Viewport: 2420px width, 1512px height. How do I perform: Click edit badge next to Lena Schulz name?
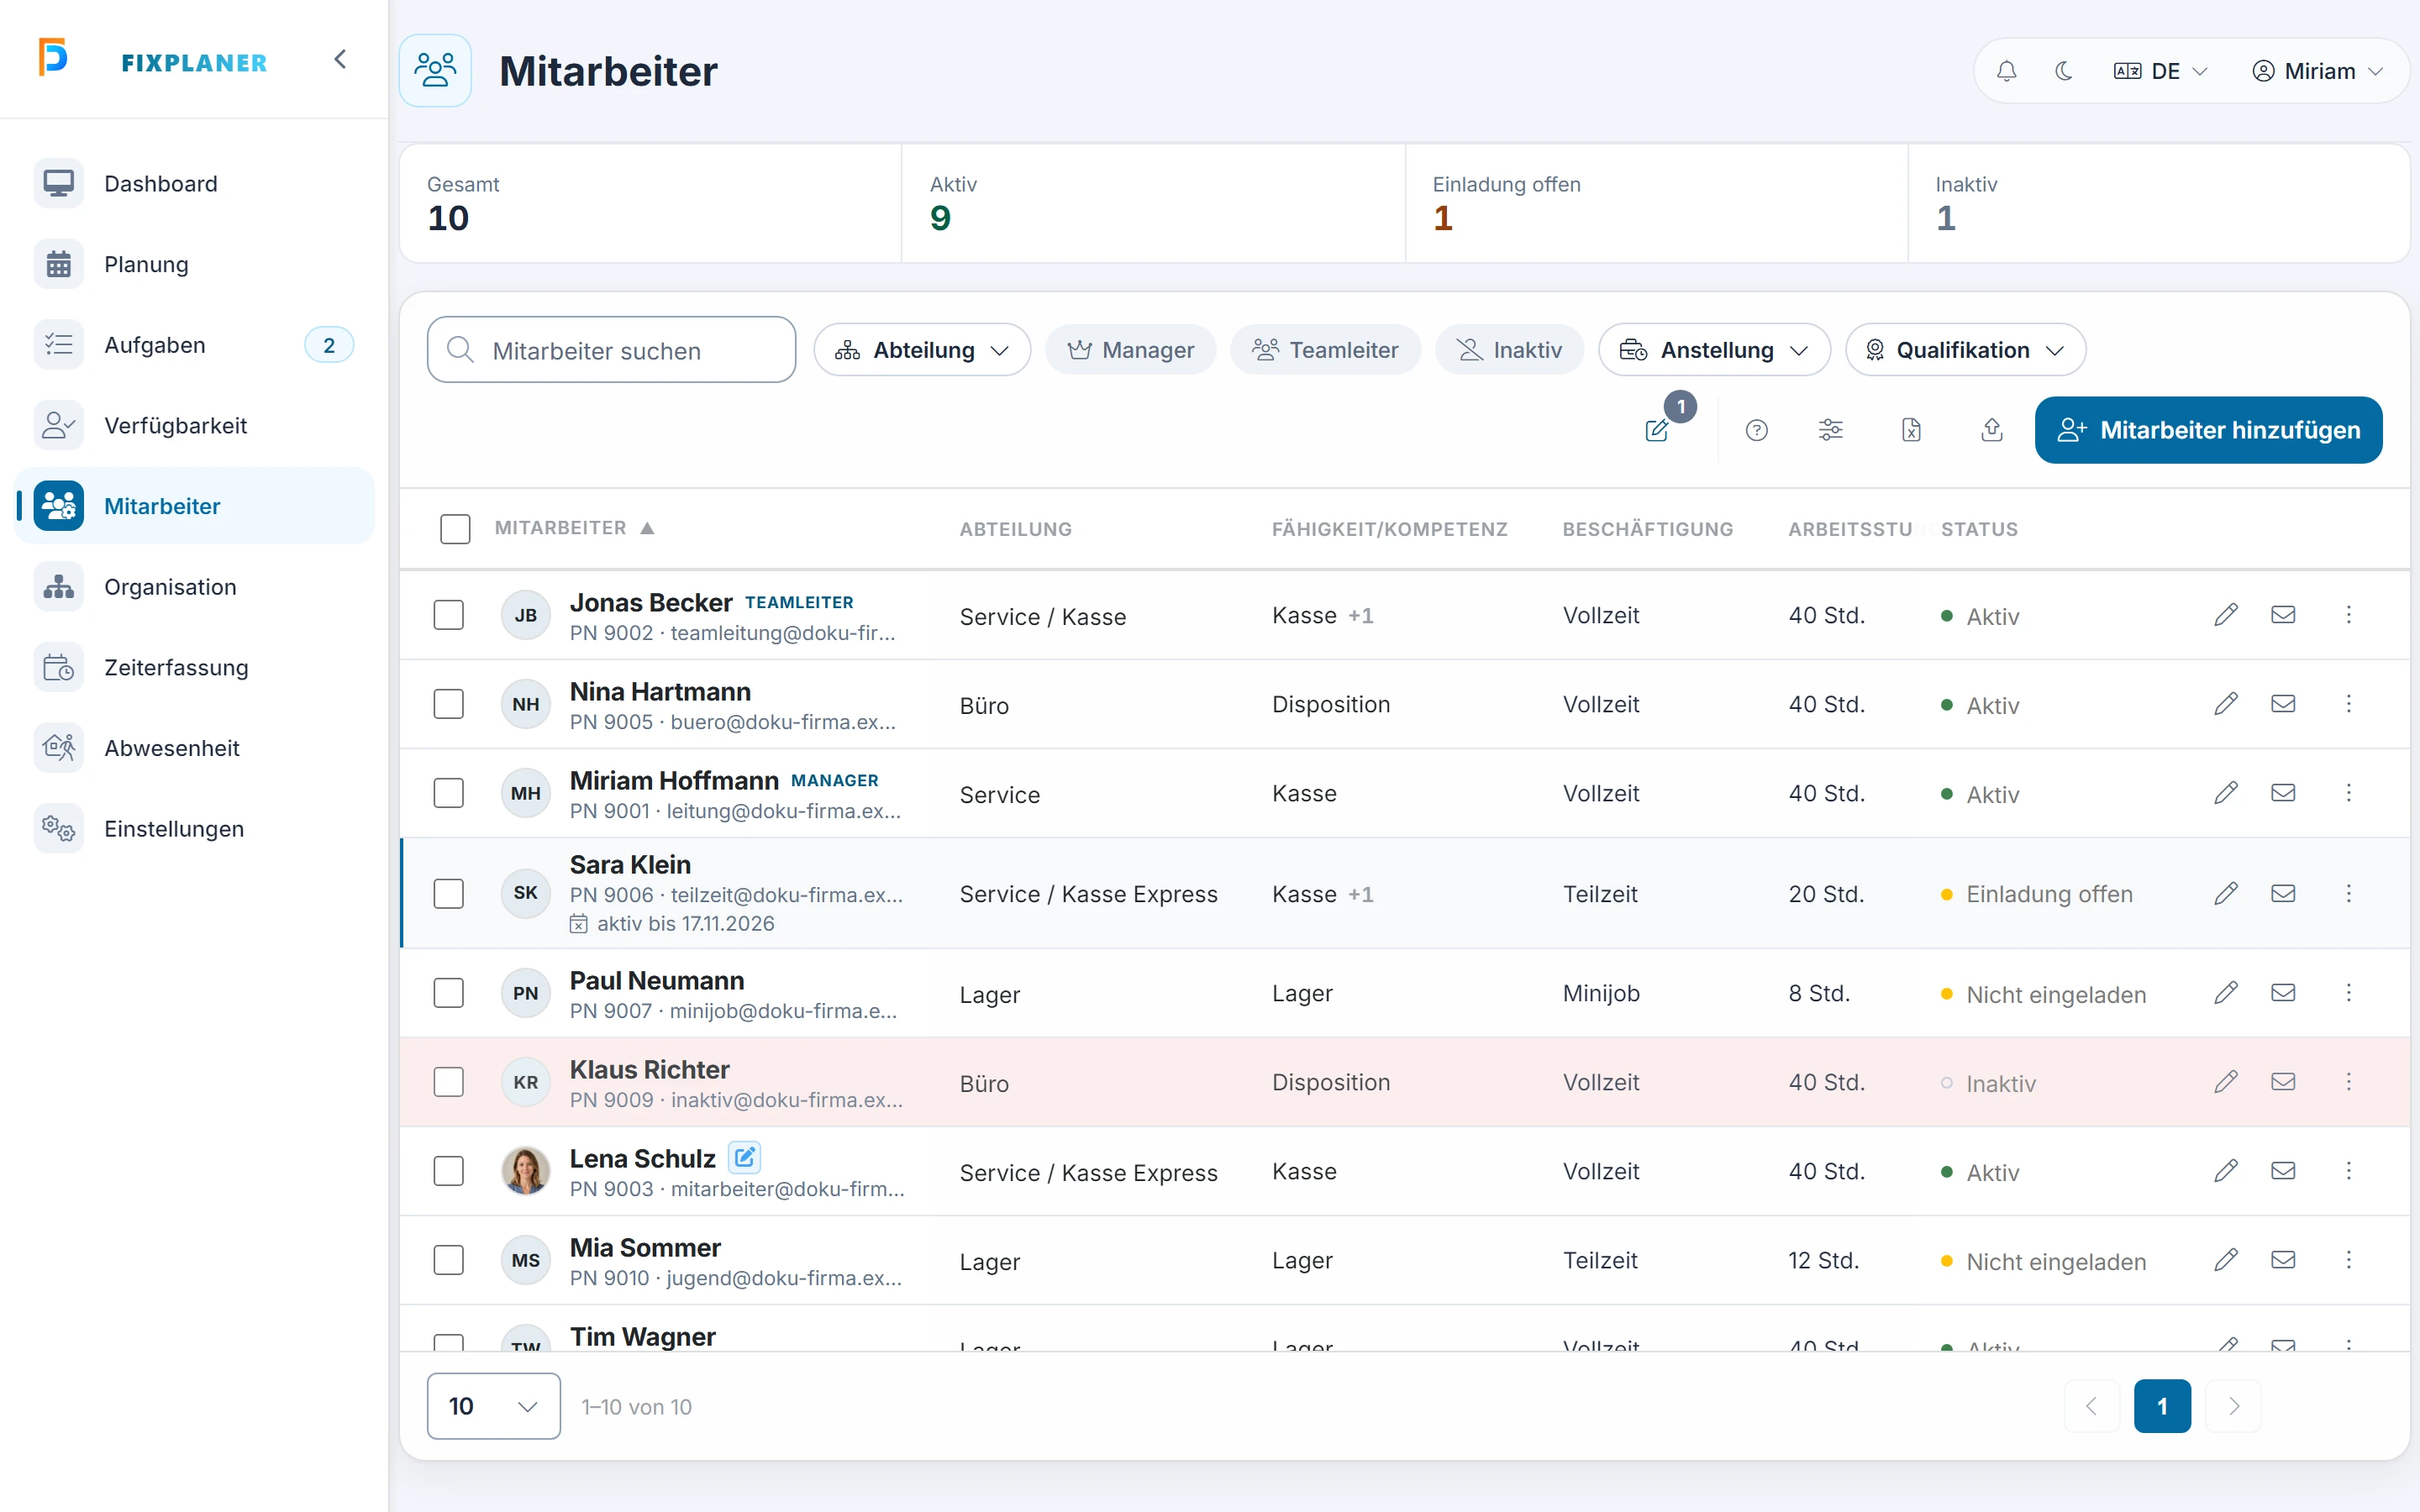coord(744,1158)
